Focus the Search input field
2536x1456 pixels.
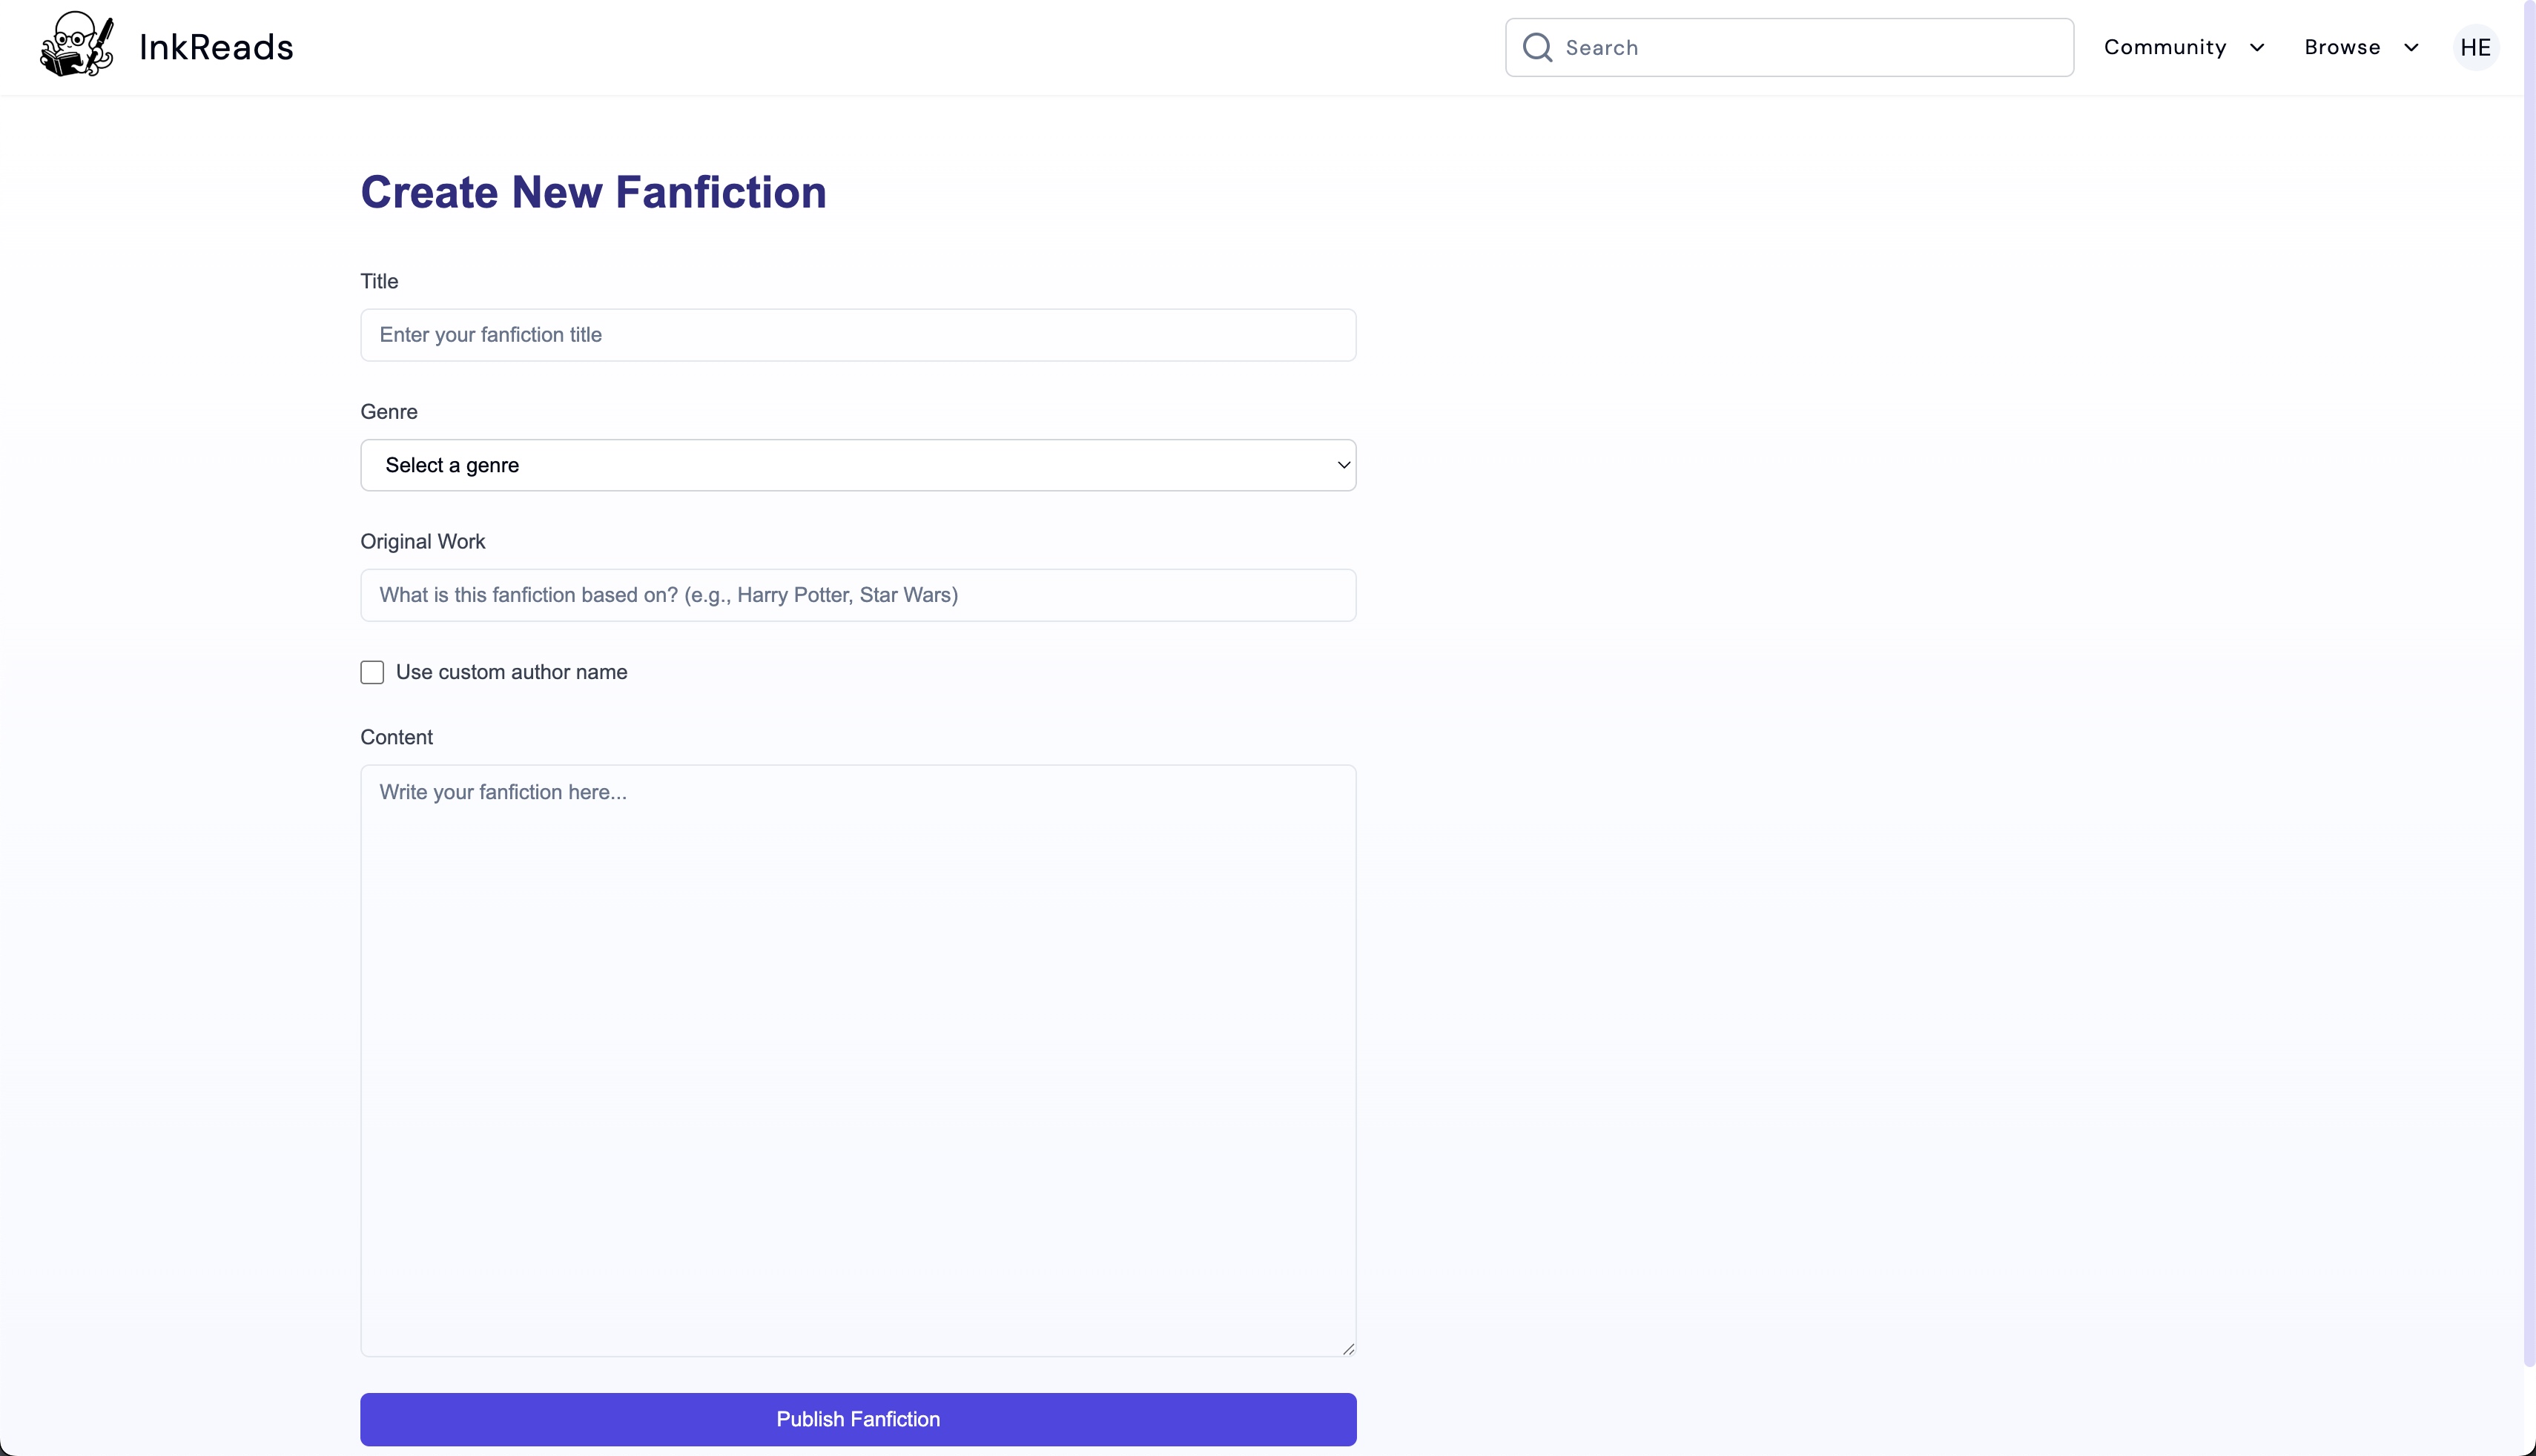click(x=1789, y=47)
